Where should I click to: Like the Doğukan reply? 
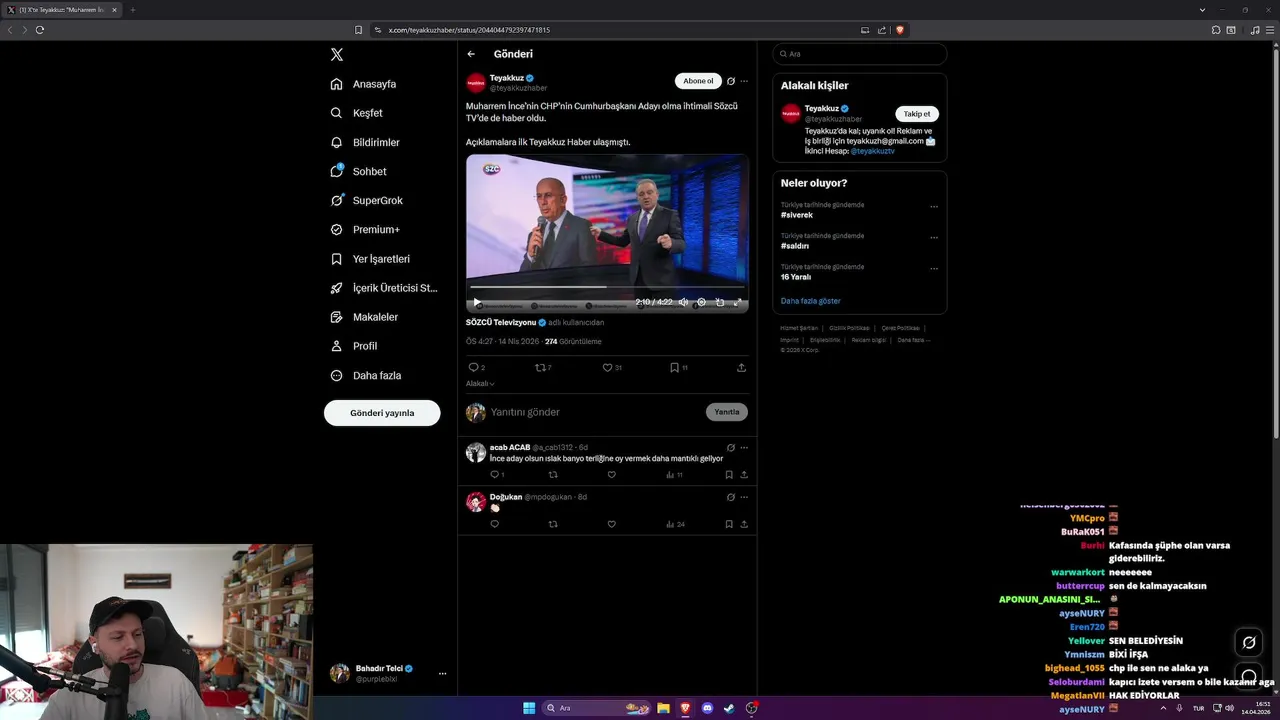(x=612, y=524)
